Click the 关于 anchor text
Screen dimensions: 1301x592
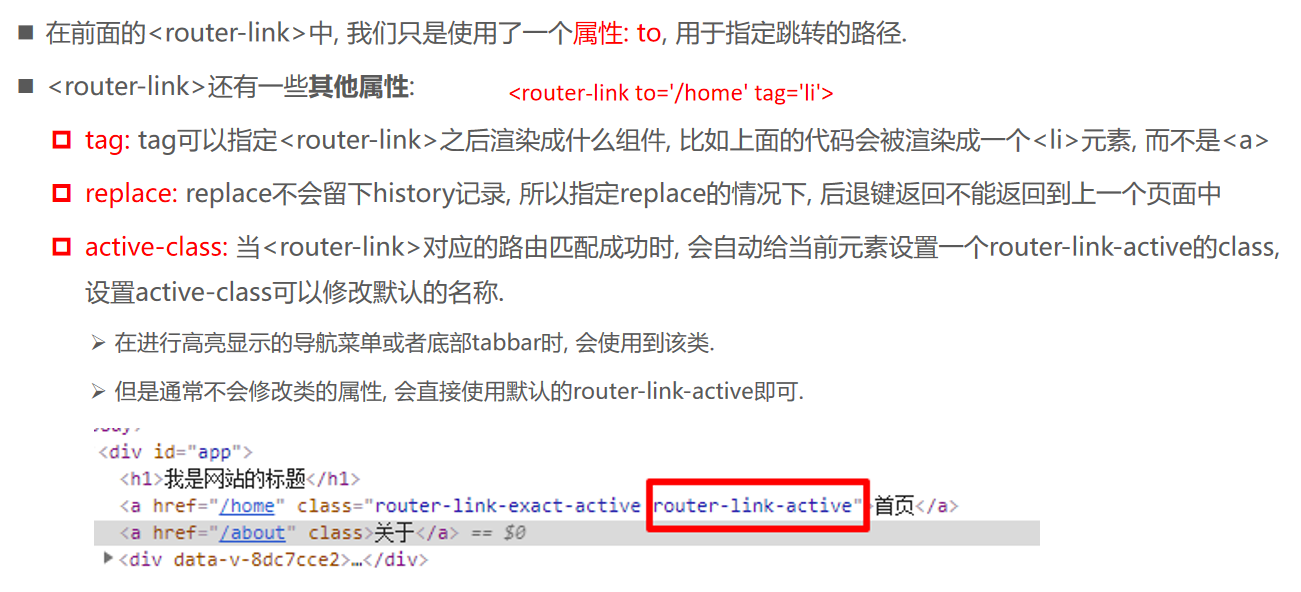[394, 533]
